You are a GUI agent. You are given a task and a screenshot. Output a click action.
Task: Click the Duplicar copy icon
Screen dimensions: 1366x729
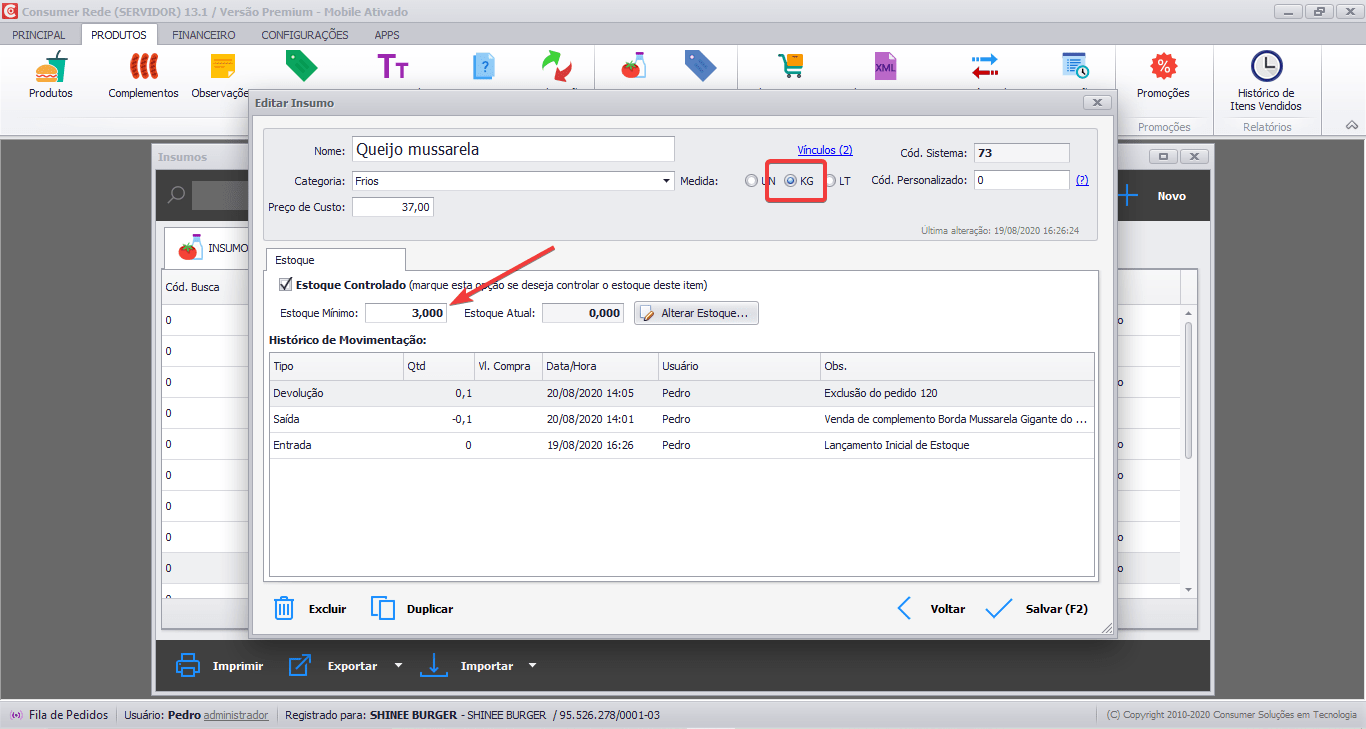coord(383,608)
